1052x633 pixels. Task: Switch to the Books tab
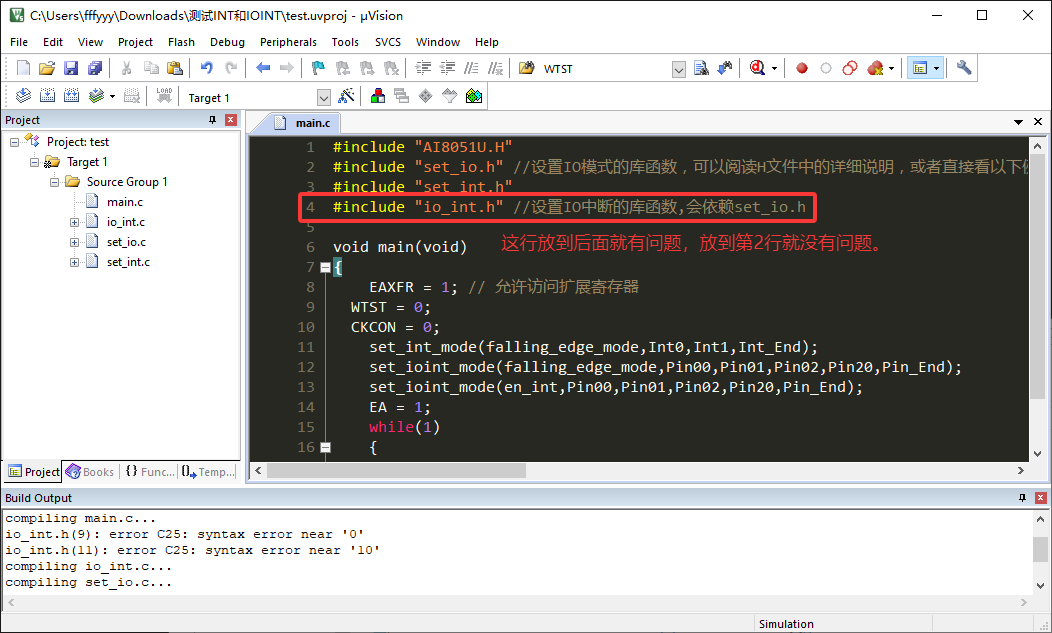point(90,472)
